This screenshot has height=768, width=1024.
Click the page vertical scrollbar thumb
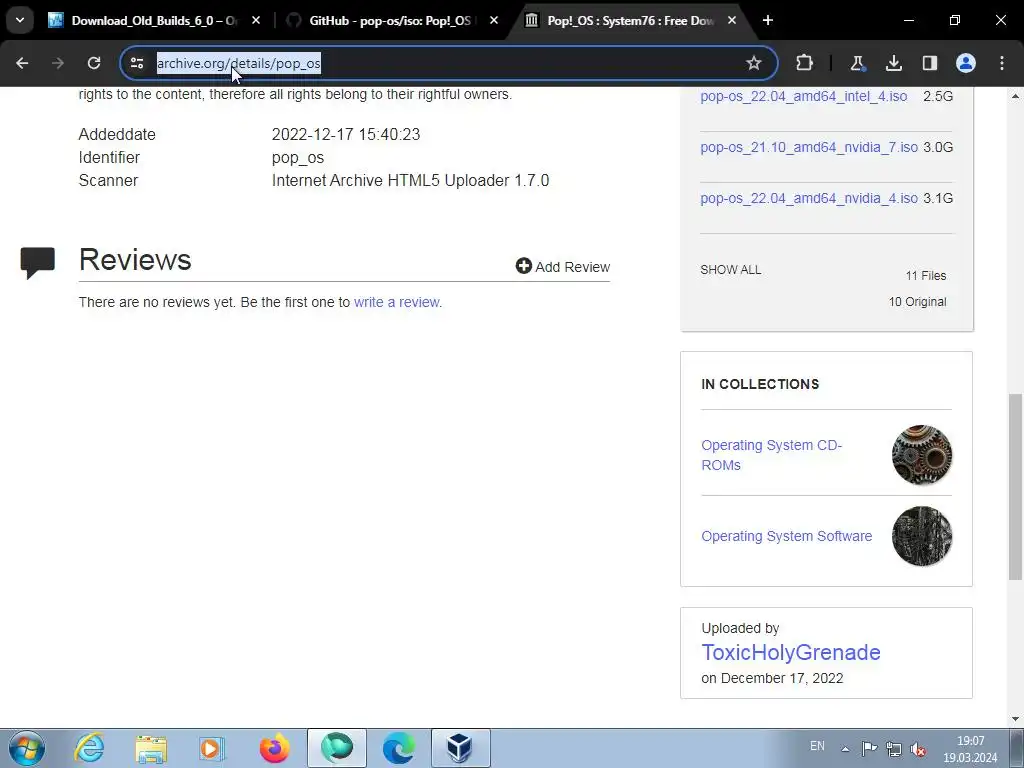coord(1015,487)
